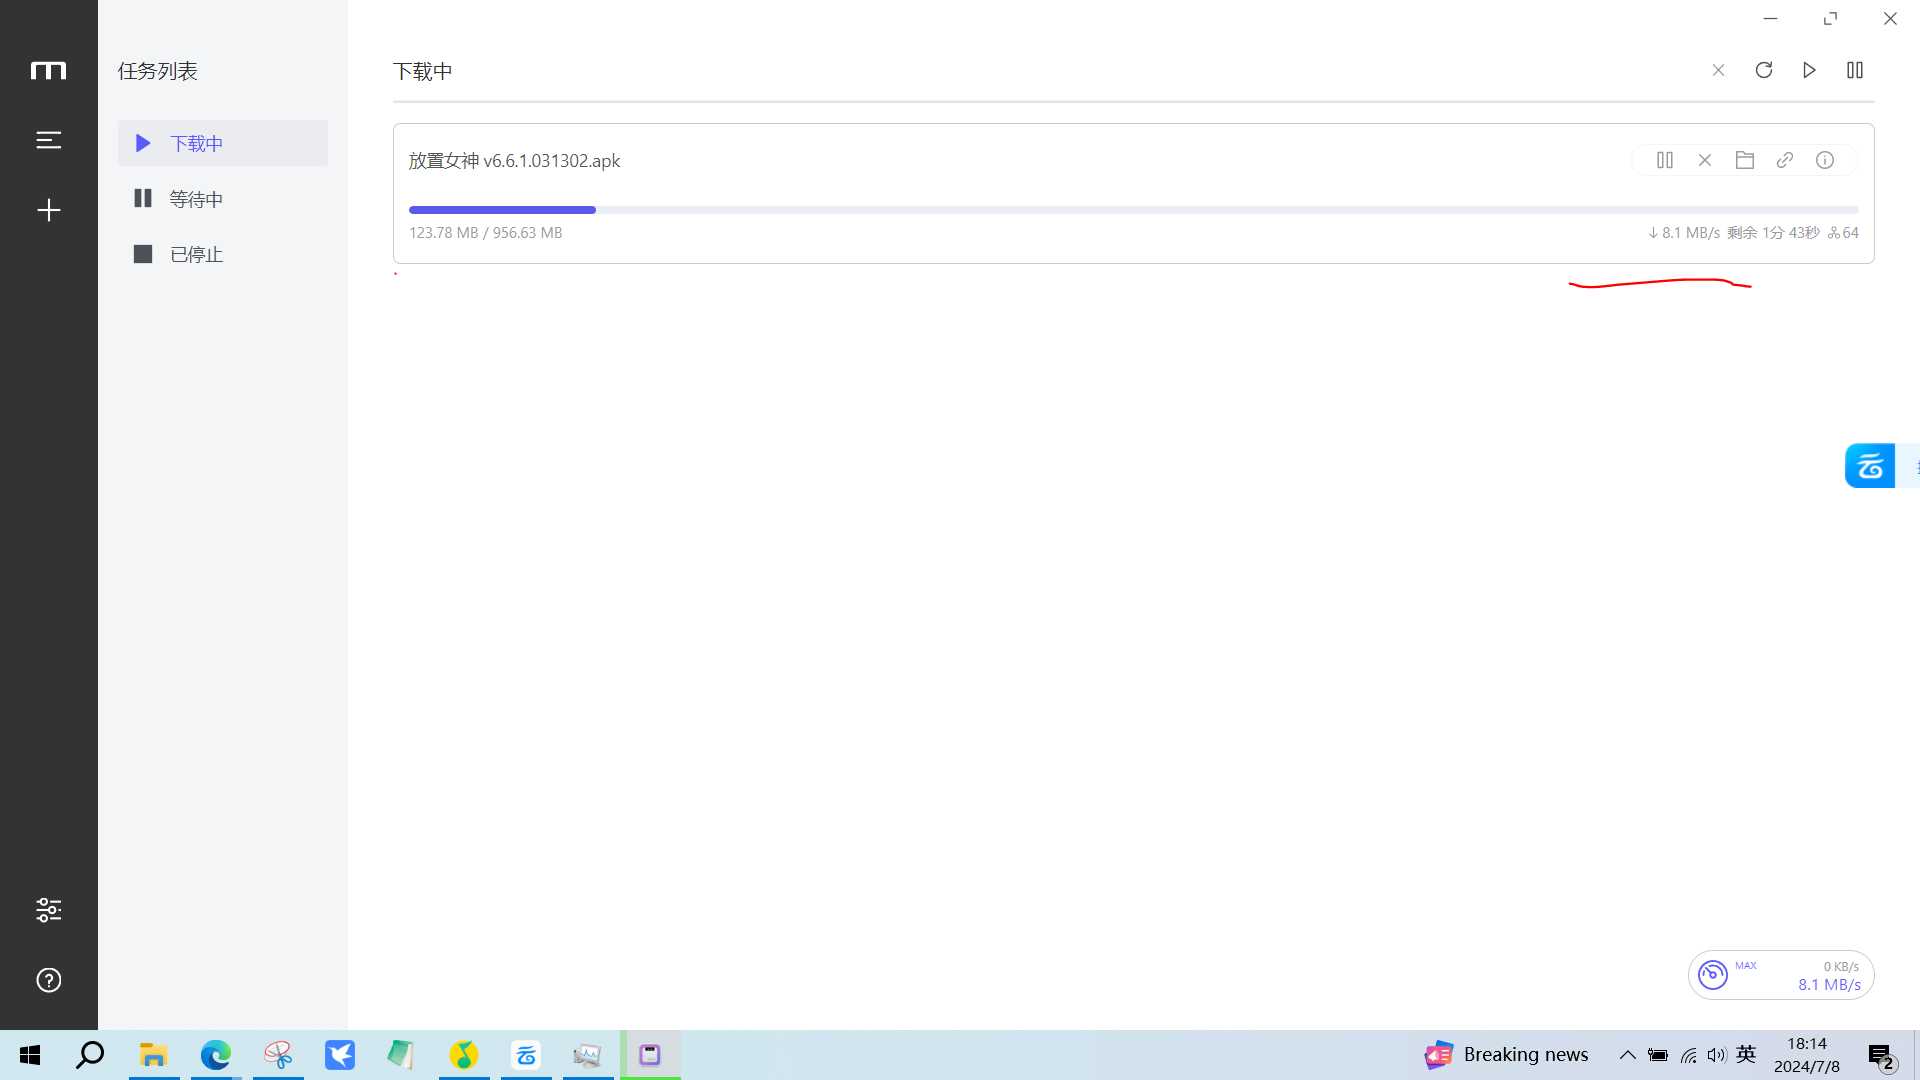The height and width of the screenshot is (1080, 1920).
Task: Click file name 放置女神 v6.6.1.031302.apk
Action: (514, 161)
